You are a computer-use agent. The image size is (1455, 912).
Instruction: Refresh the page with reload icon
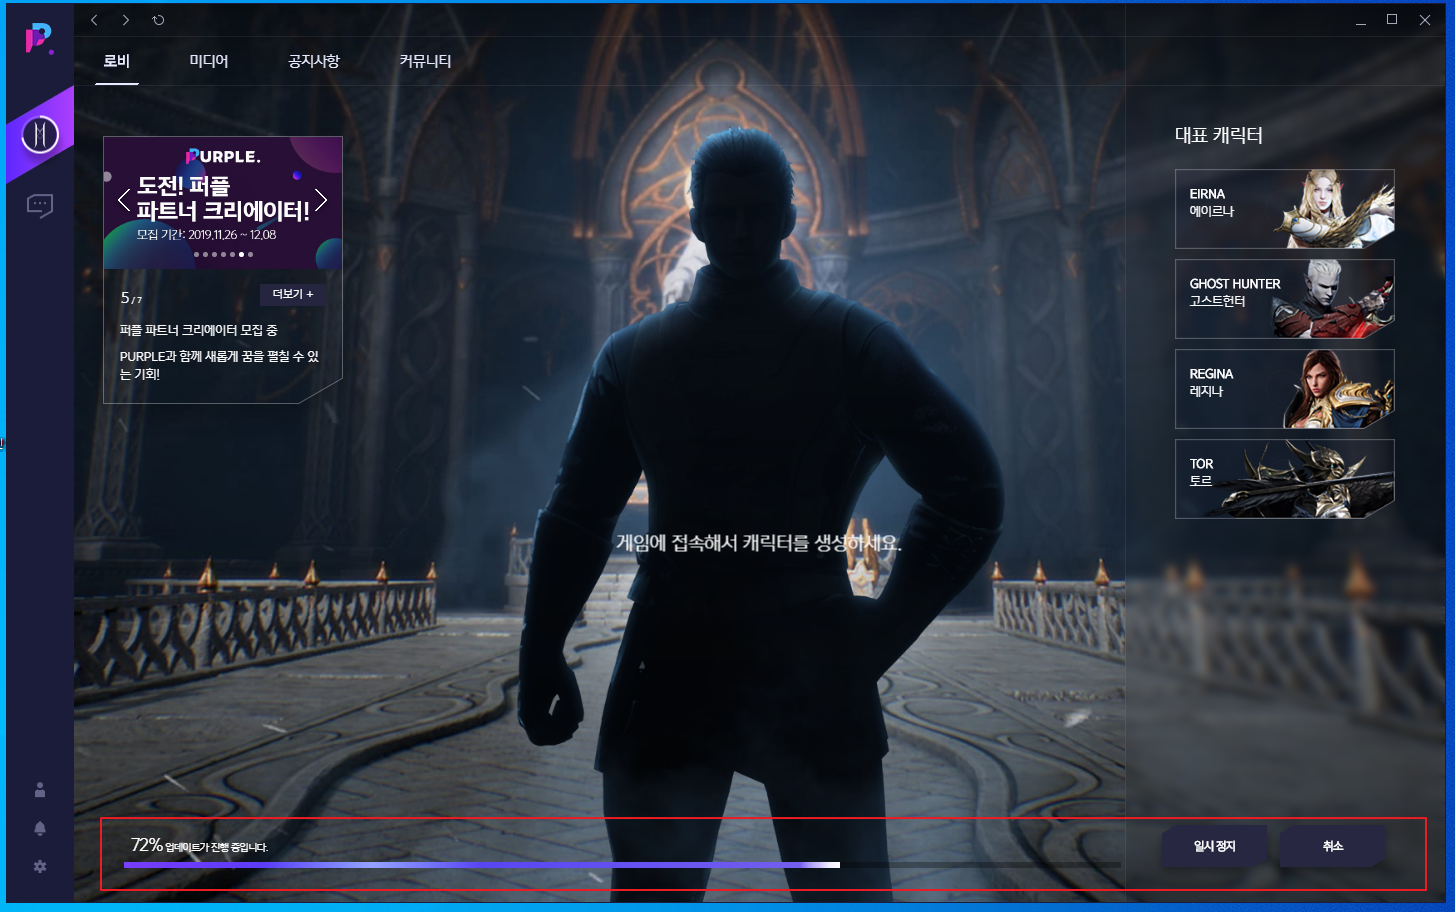click(x=158, y=20)
